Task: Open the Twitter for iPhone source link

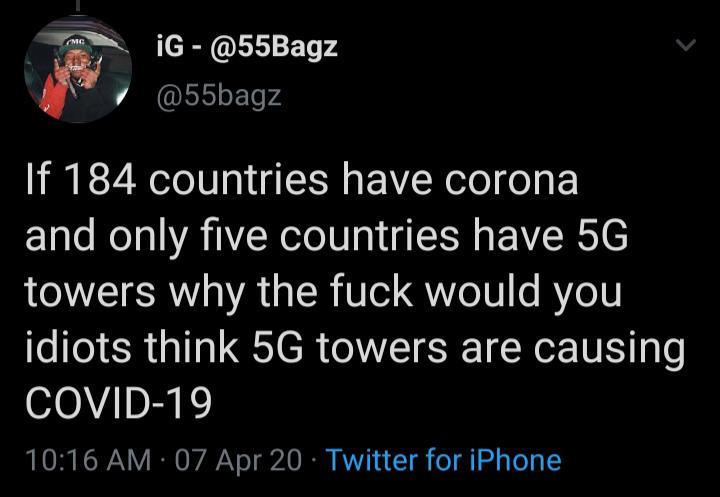Action: click(x=443, y=459)
